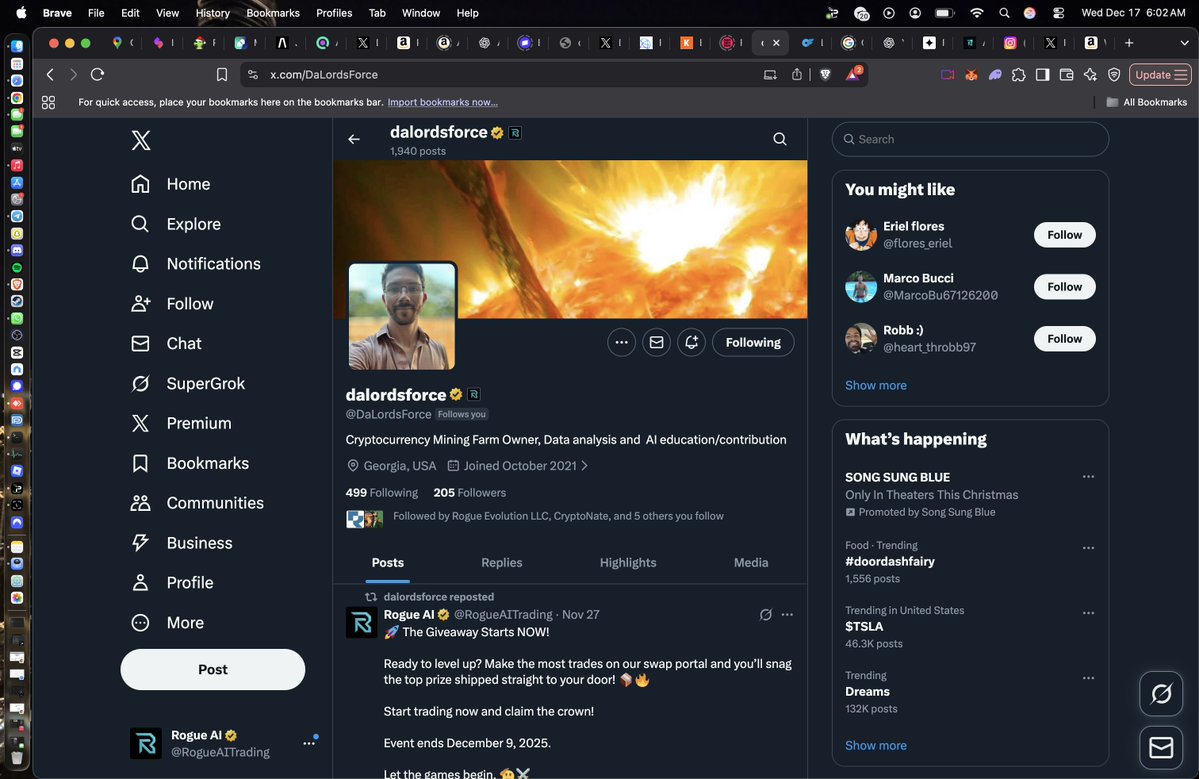Open Brave Shields lion icon
Image resolution: width=1199 pixels, height=779 pixels.
pyautogui.click(x=825, y=74)
